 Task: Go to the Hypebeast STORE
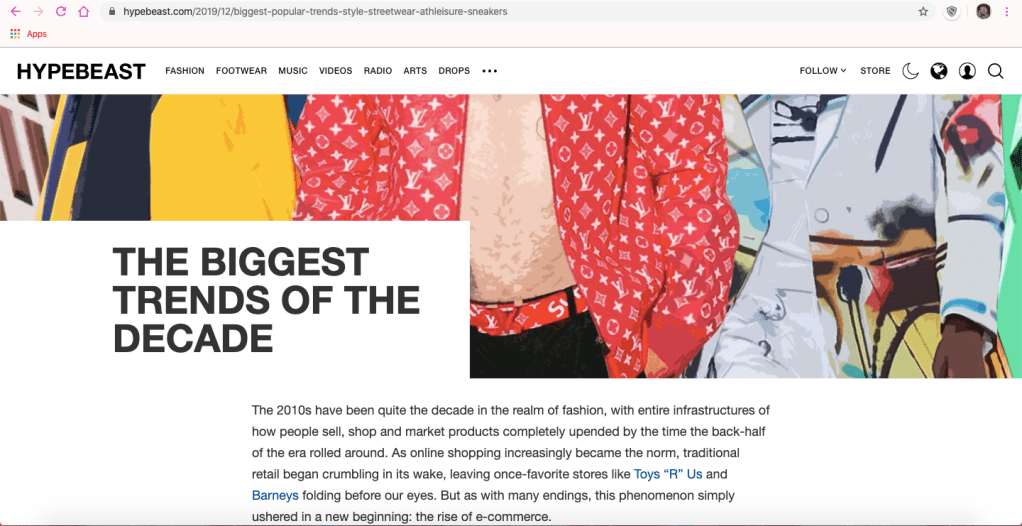[875, 71]
